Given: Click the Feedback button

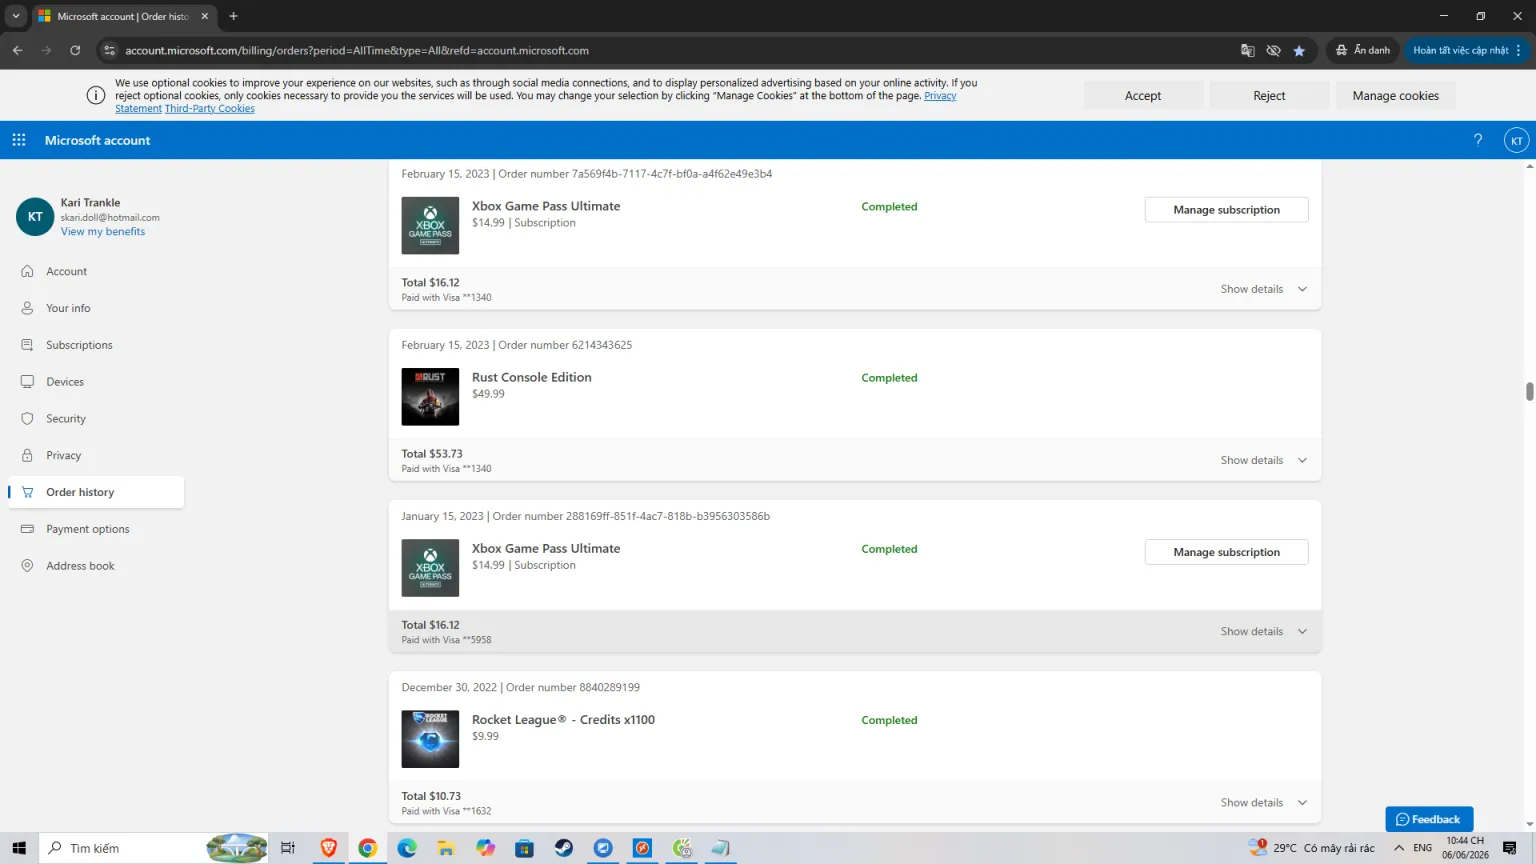Looking at the screenshot, I should pyautogui.click(x=1429, y=819).
